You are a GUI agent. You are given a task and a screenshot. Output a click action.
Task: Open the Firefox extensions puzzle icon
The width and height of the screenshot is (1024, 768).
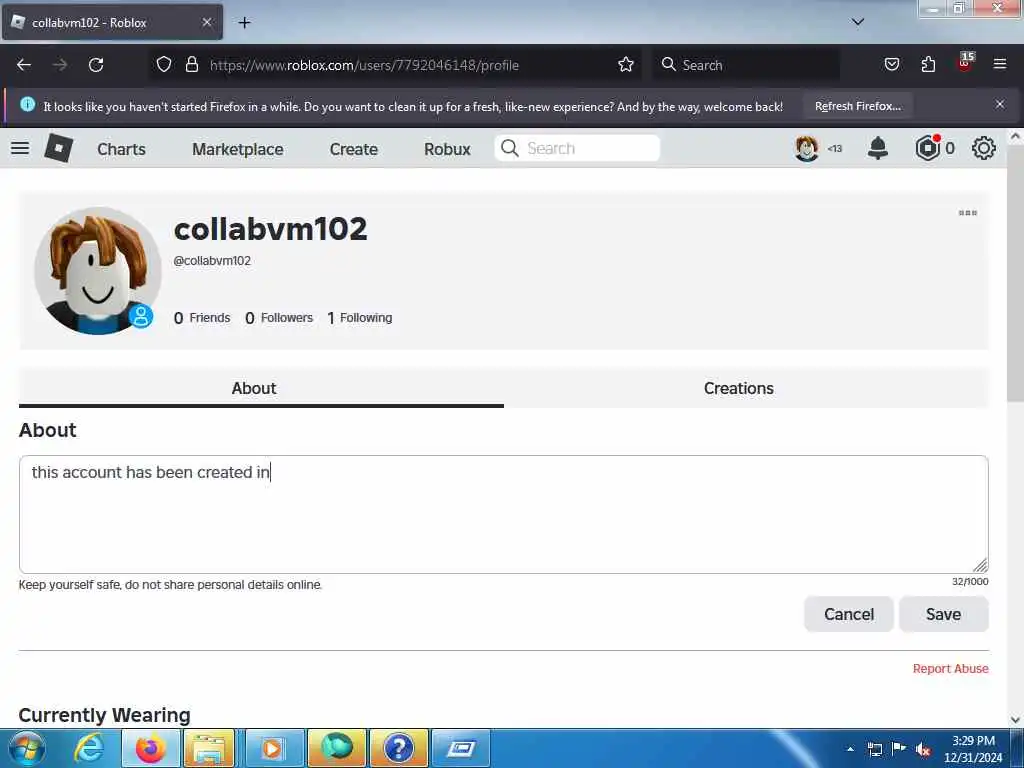[x=928, y=65]
